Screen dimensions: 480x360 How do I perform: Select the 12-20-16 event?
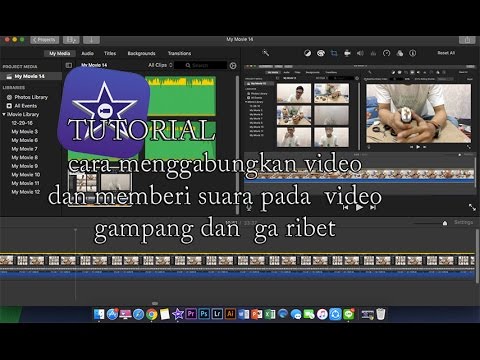pyautogui.click(x=22, y=123)
